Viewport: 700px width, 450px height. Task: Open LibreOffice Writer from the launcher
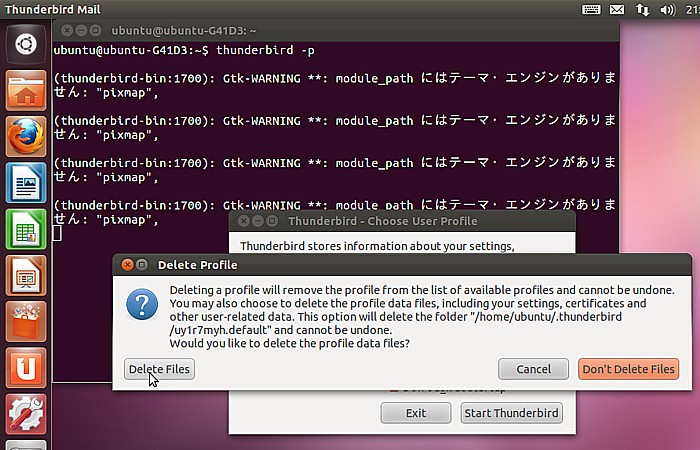pyautogui.click(x=26, y=183)
